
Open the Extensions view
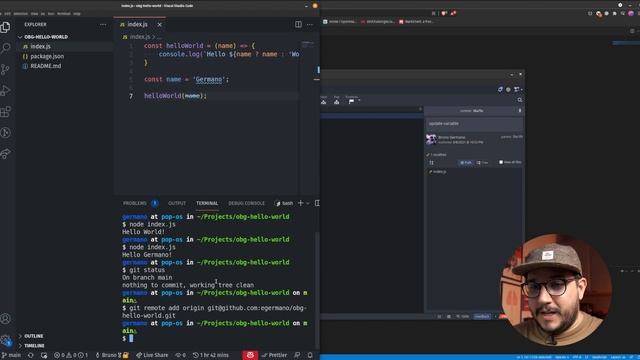6,111
